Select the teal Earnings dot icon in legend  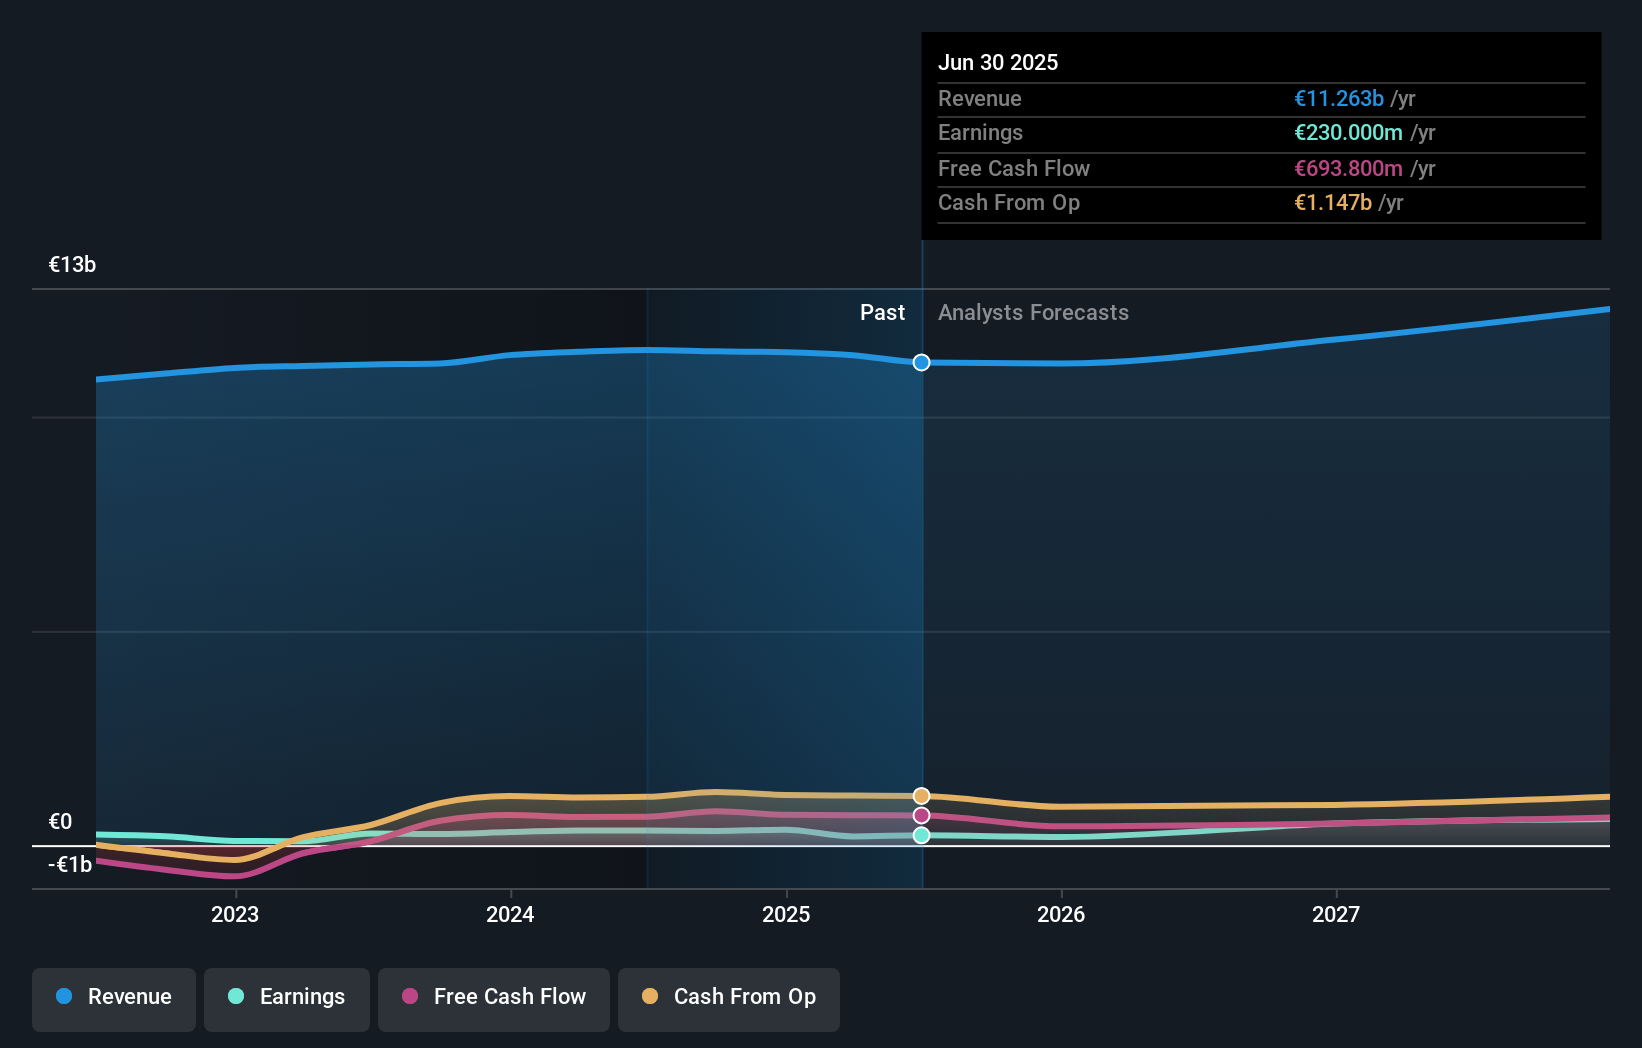pos(235,997)
